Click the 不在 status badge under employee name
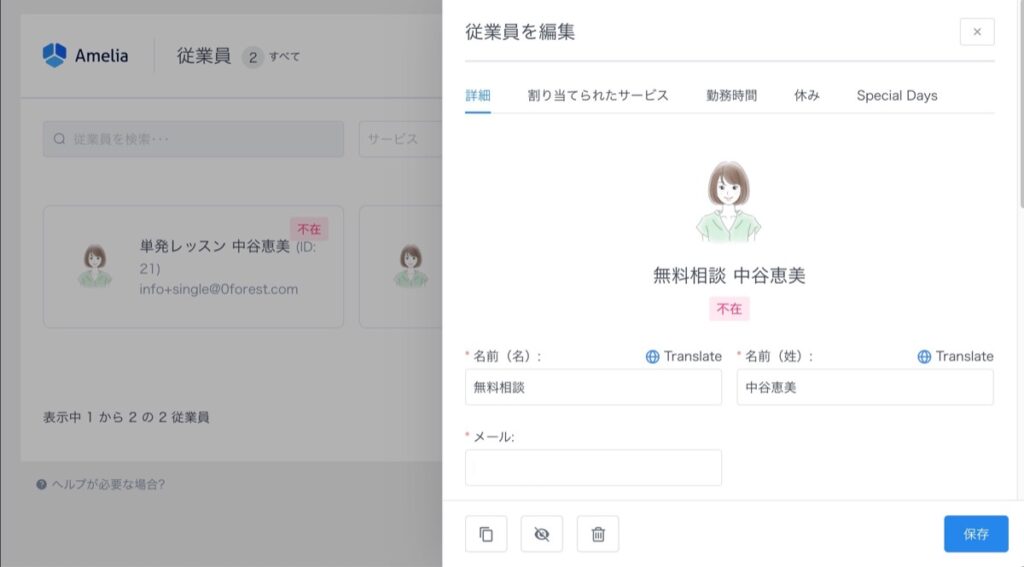 pos(729,309)
